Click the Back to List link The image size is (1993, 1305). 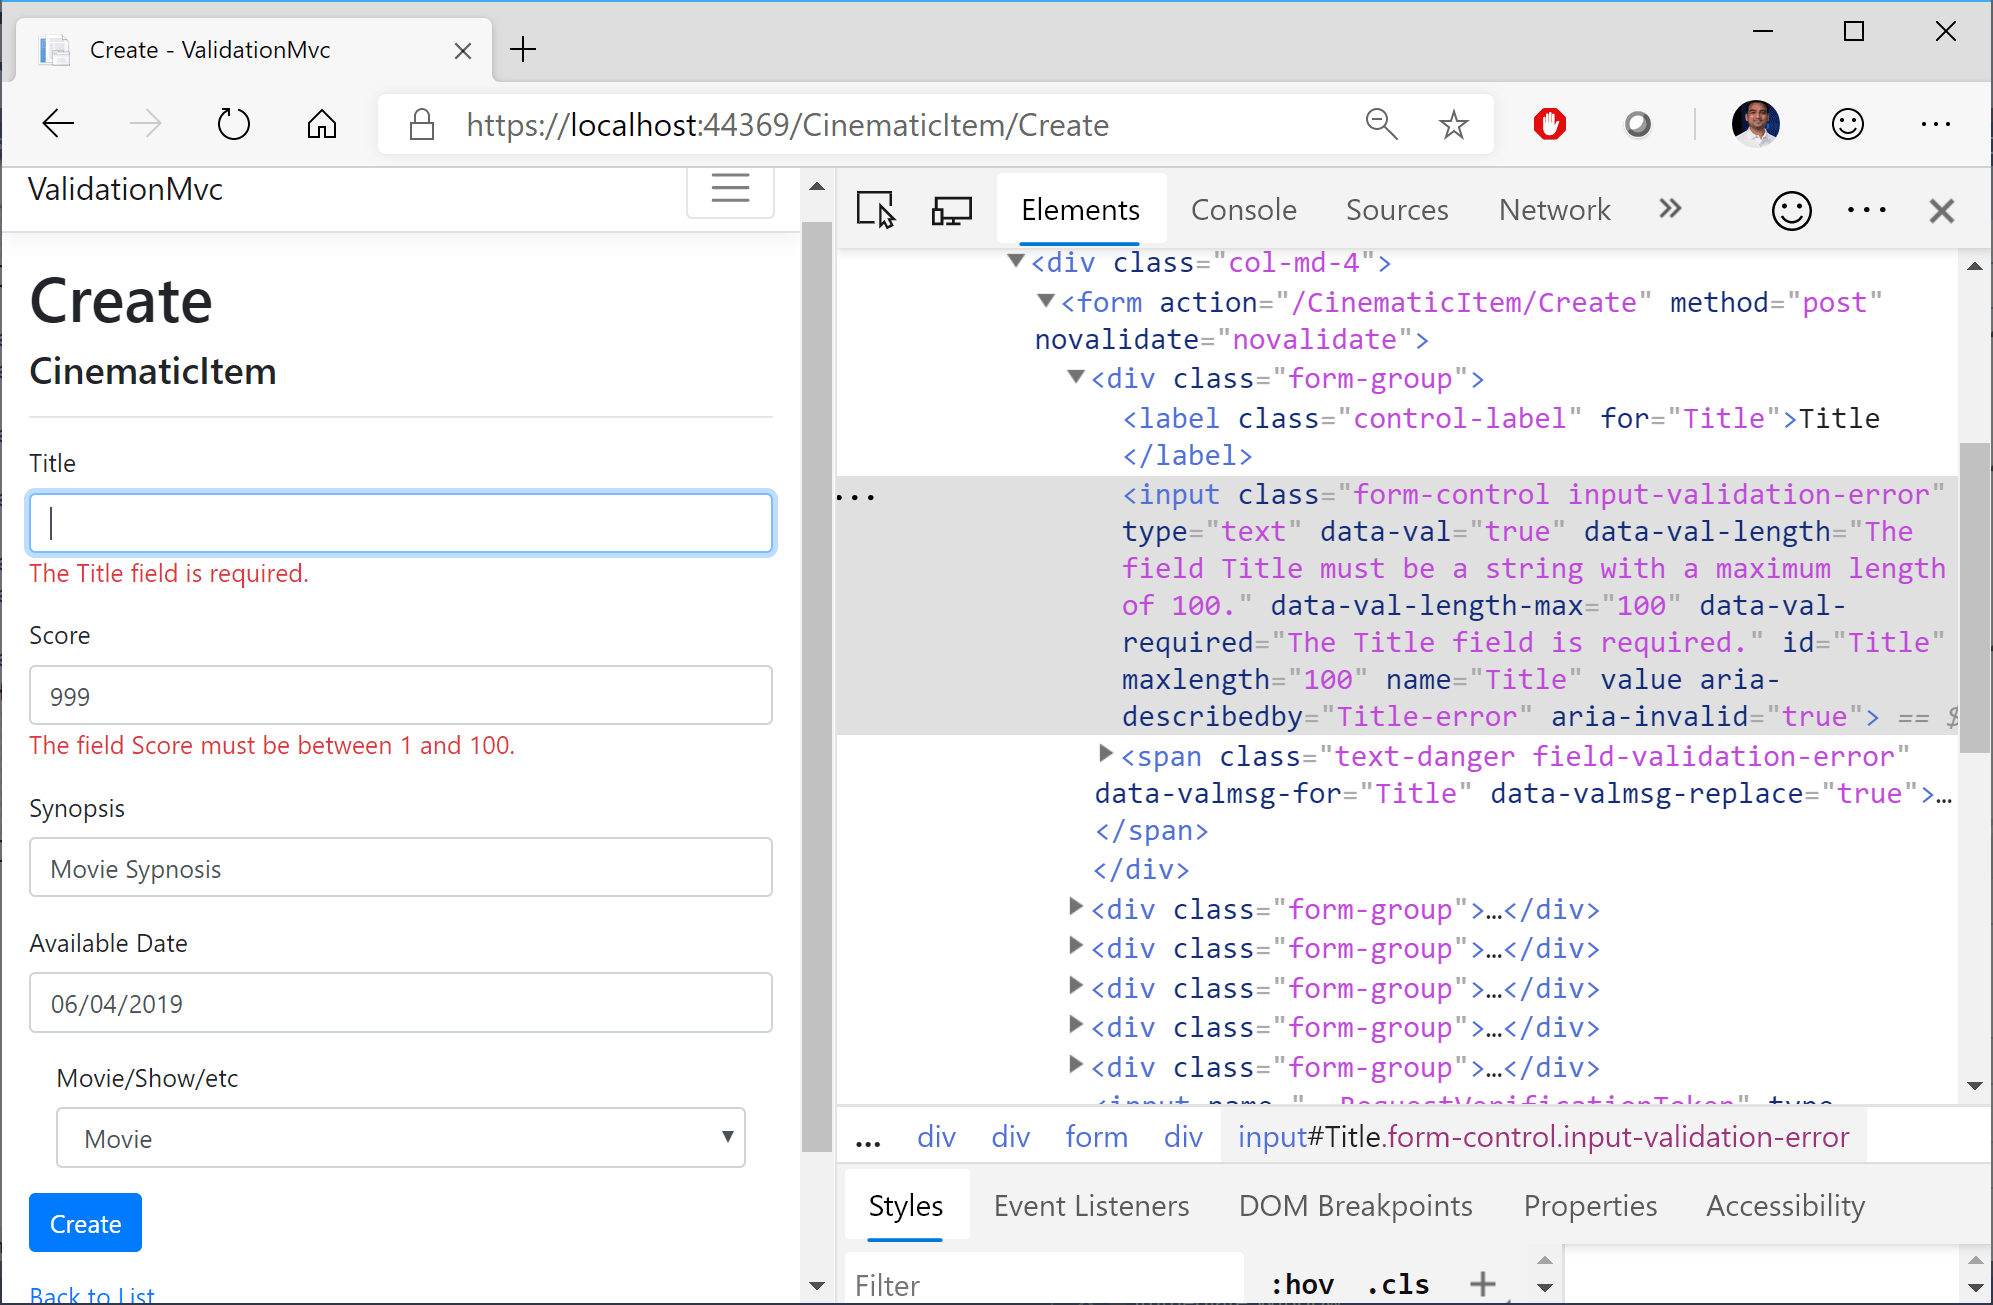coord(92,1293)
